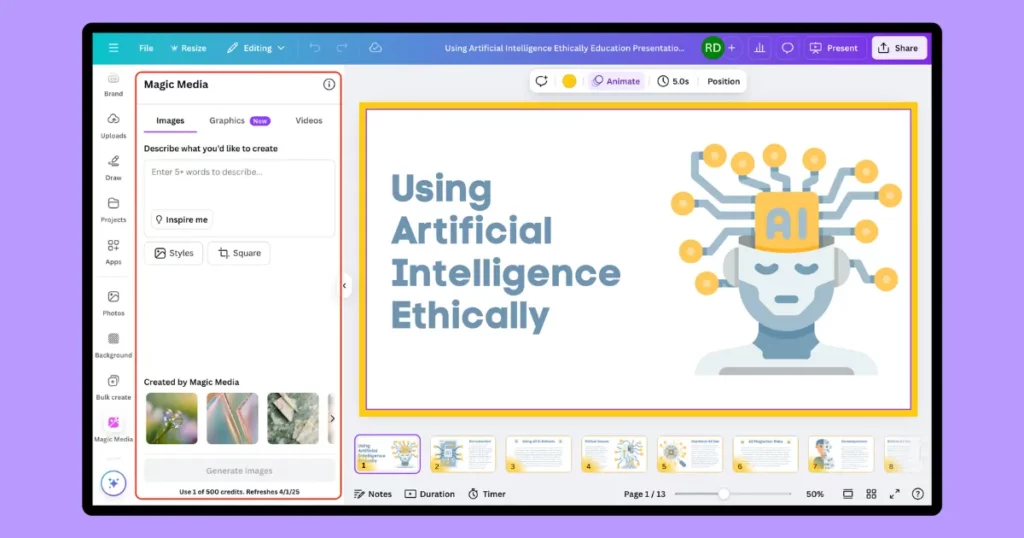The image size is (1024, 538).
Task: Click the Share button
Action: (898, 48)
